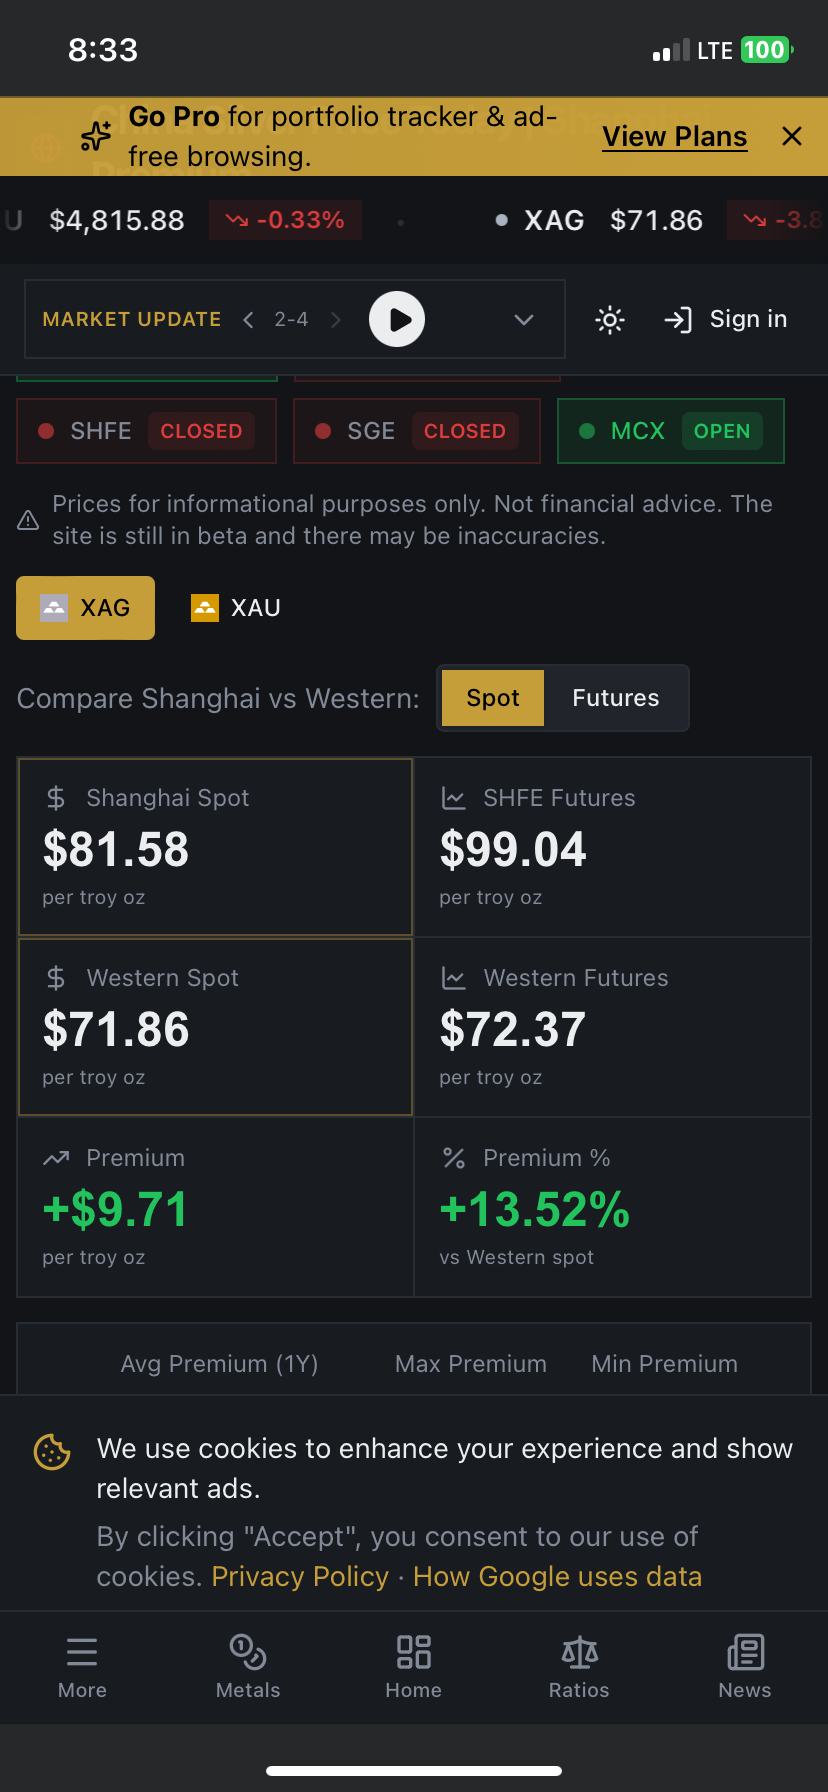
Task: Expand the market update dropdown chevron
Action: coord(523,320)
